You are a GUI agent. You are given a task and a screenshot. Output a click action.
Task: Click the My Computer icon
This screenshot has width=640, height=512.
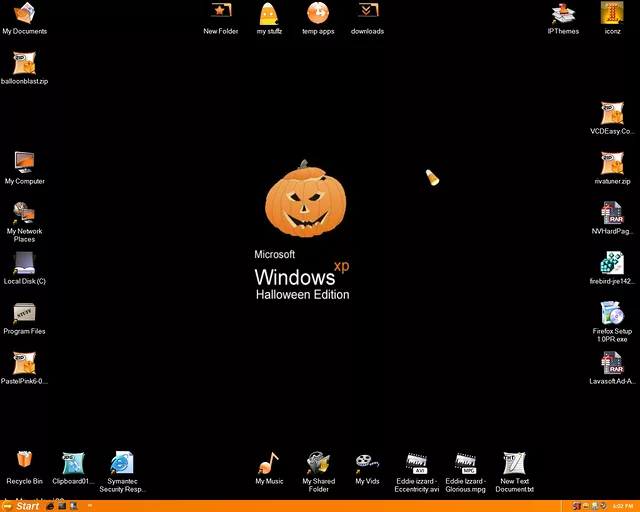pyautogui.click(x=24, y=163)
